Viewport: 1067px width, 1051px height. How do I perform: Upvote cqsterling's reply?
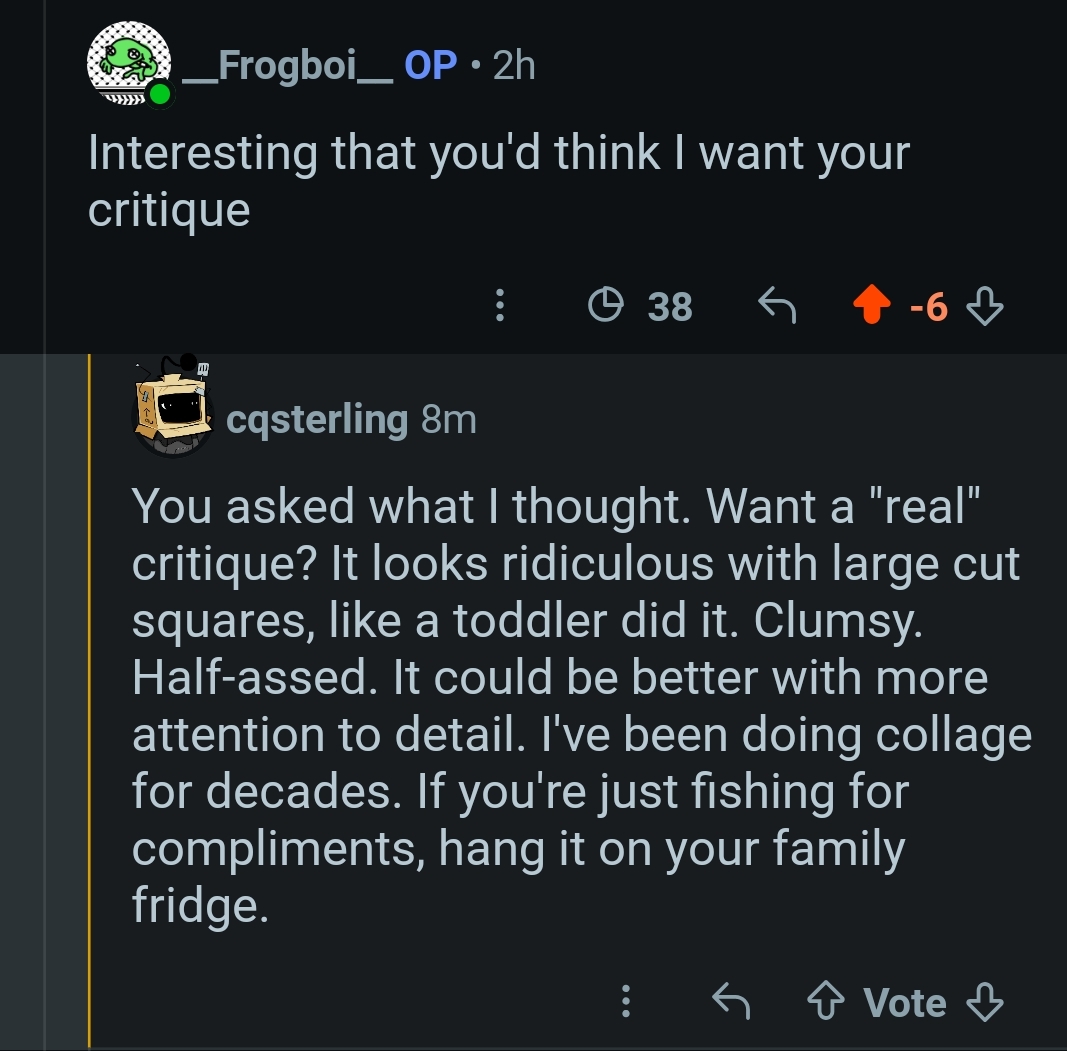click(x=828, y=1002)
